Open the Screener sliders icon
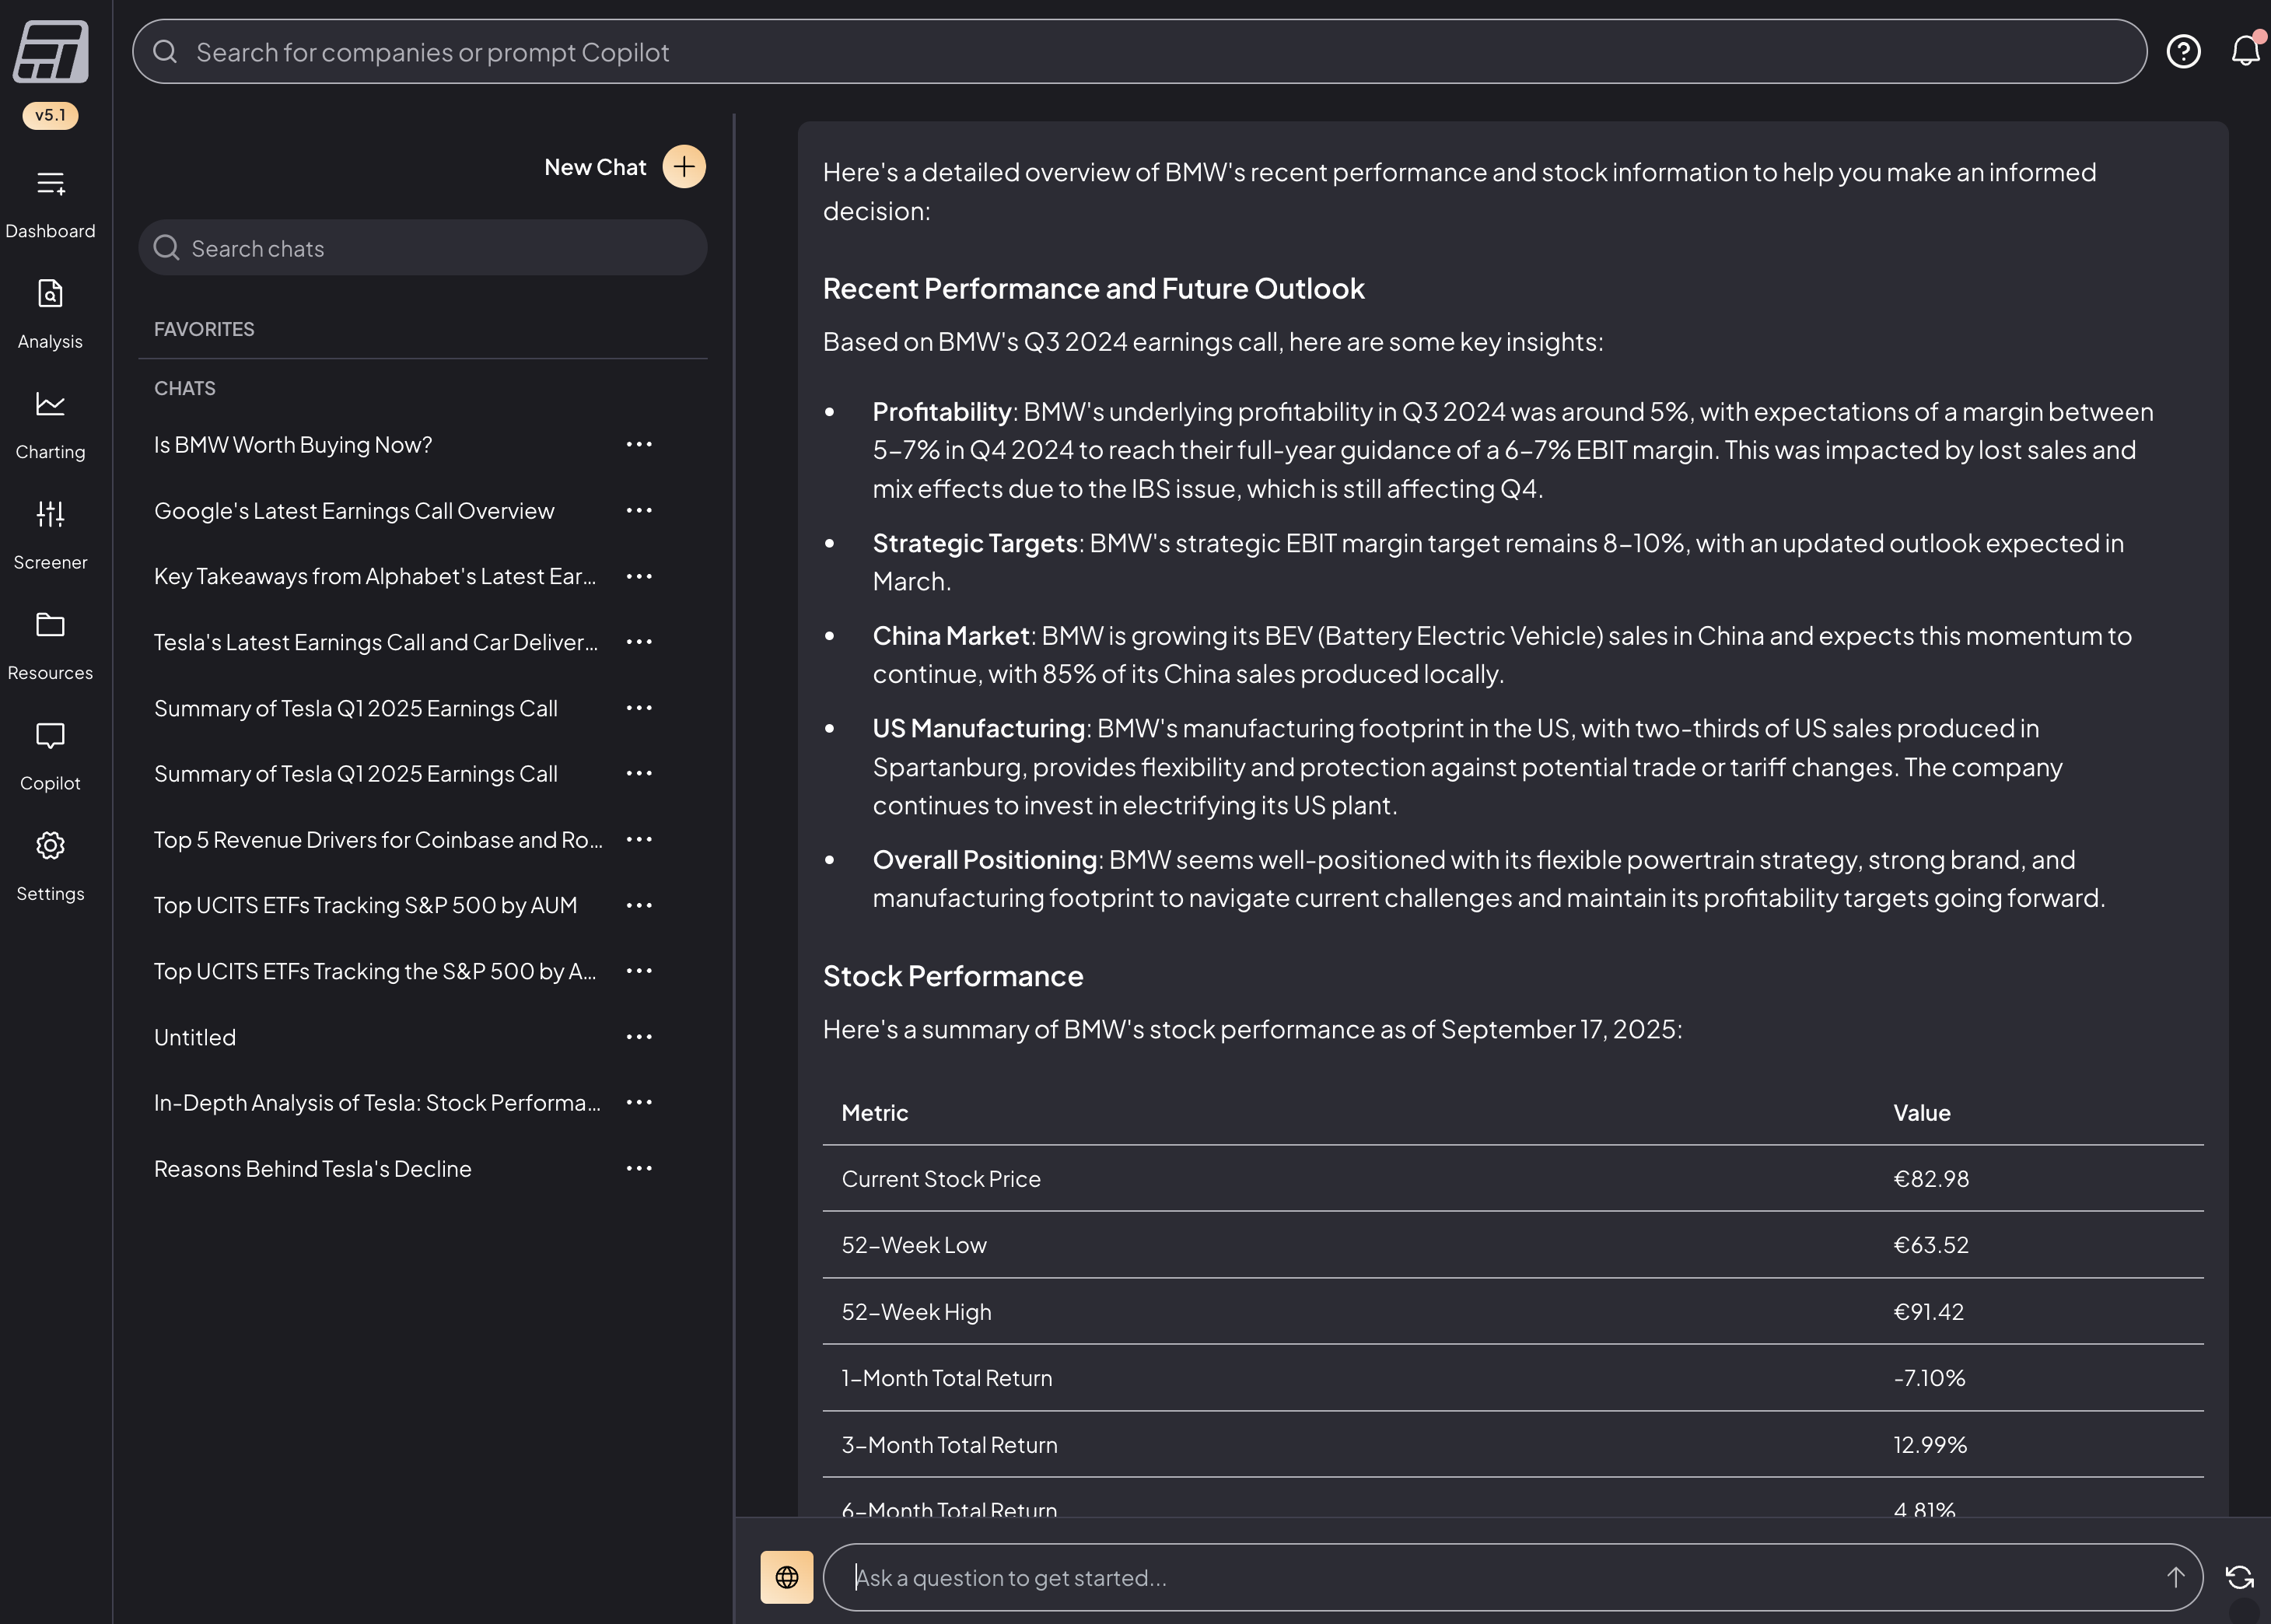The image size is (2271, 1624). coord(50,514)
